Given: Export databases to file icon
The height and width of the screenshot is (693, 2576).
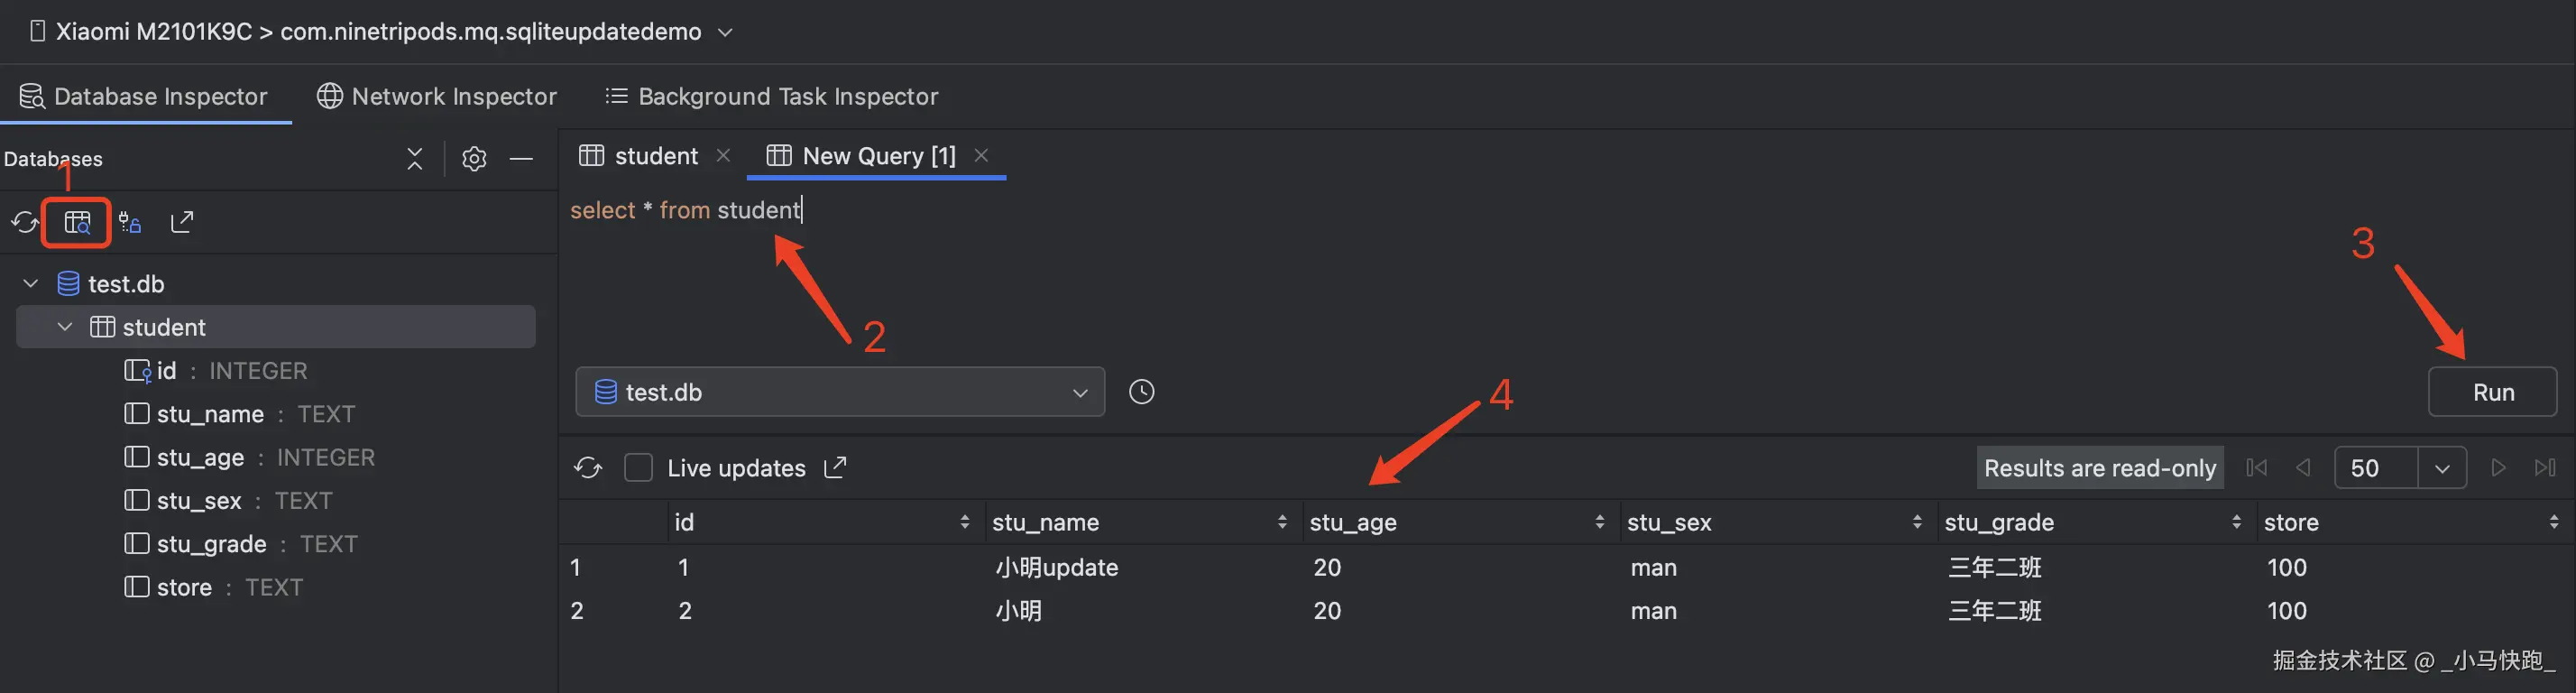Looking at the screenshot, I should tap(181, 222).
